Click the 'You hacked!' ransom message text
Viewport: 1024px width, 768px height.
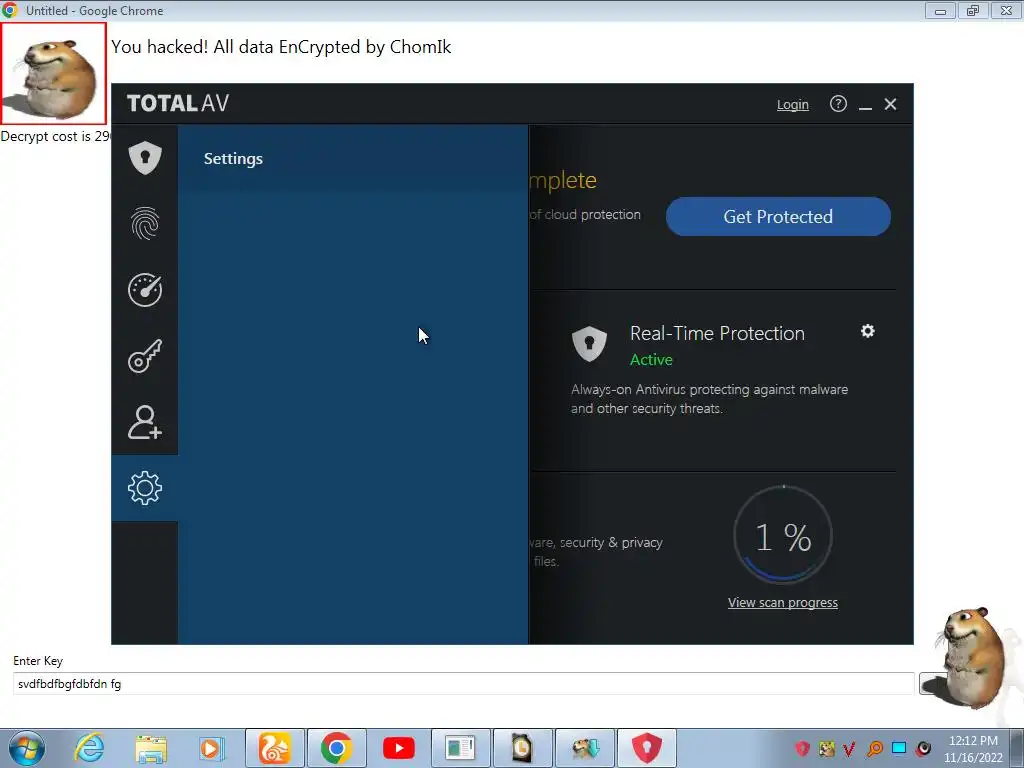[281, 47]
